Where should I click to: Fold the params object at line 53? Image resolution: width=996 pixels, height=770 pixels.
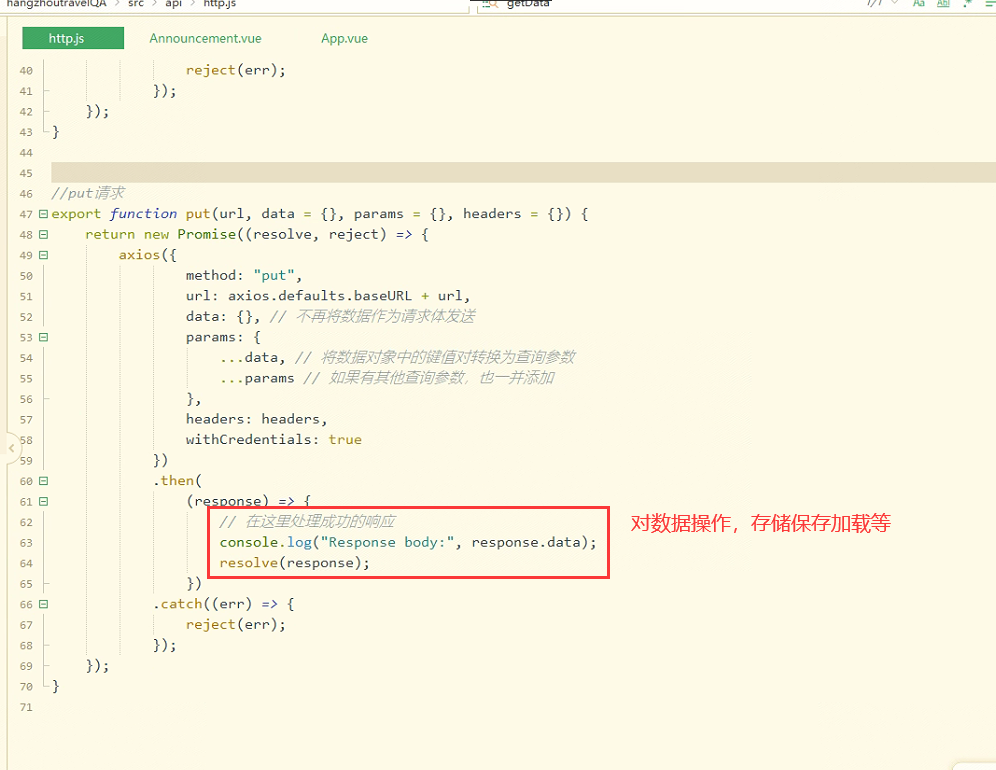pyautogui.click(x=43, y=337)
